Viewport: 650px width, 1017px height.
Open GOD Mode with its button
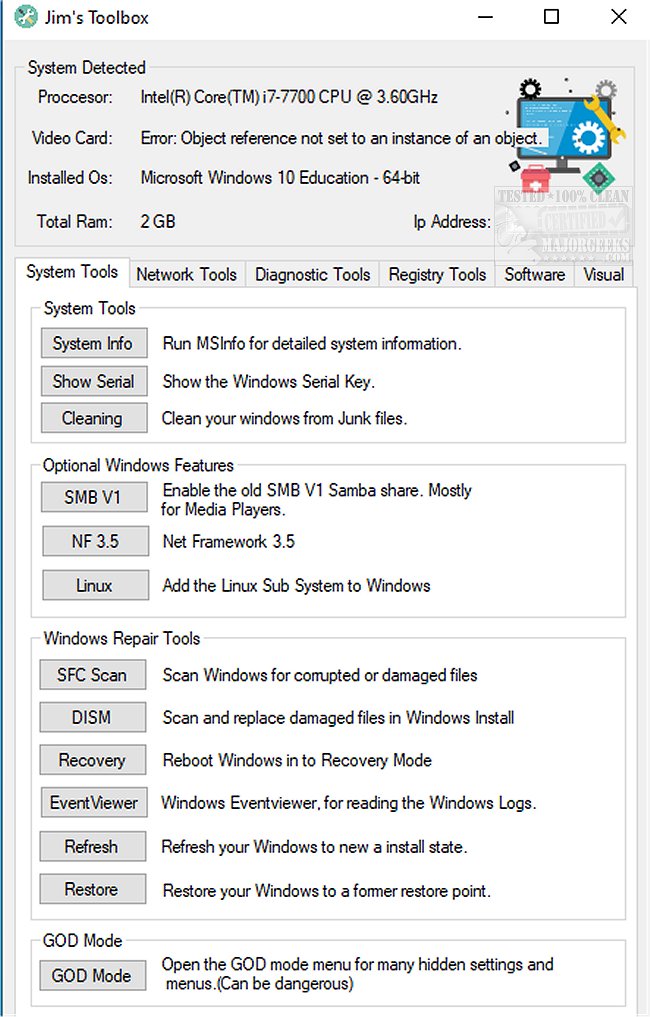pyautogui.click(x=92, y=975)
